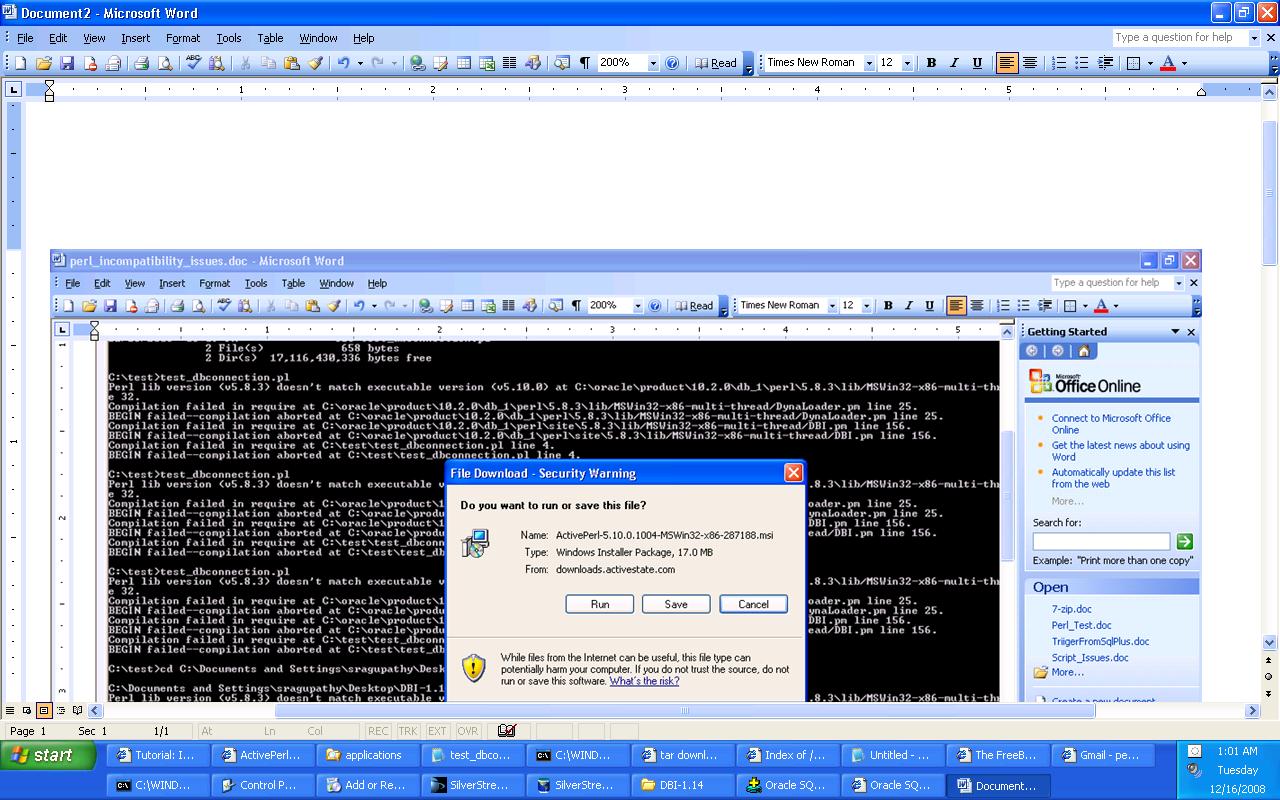Screen dimensions: 1280x800
Task: Click the Document2 horizontal scrollbar thumb
Action: pos(685,711)
